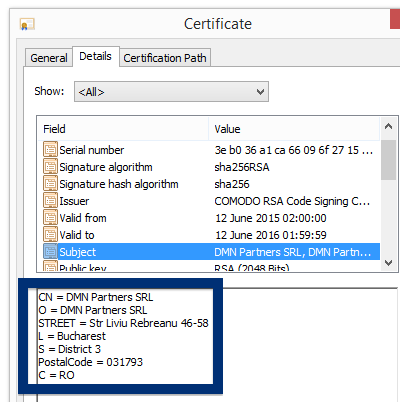Select the Signature algorithm field icon
This screenshot has height=402, width=400.
50,167
